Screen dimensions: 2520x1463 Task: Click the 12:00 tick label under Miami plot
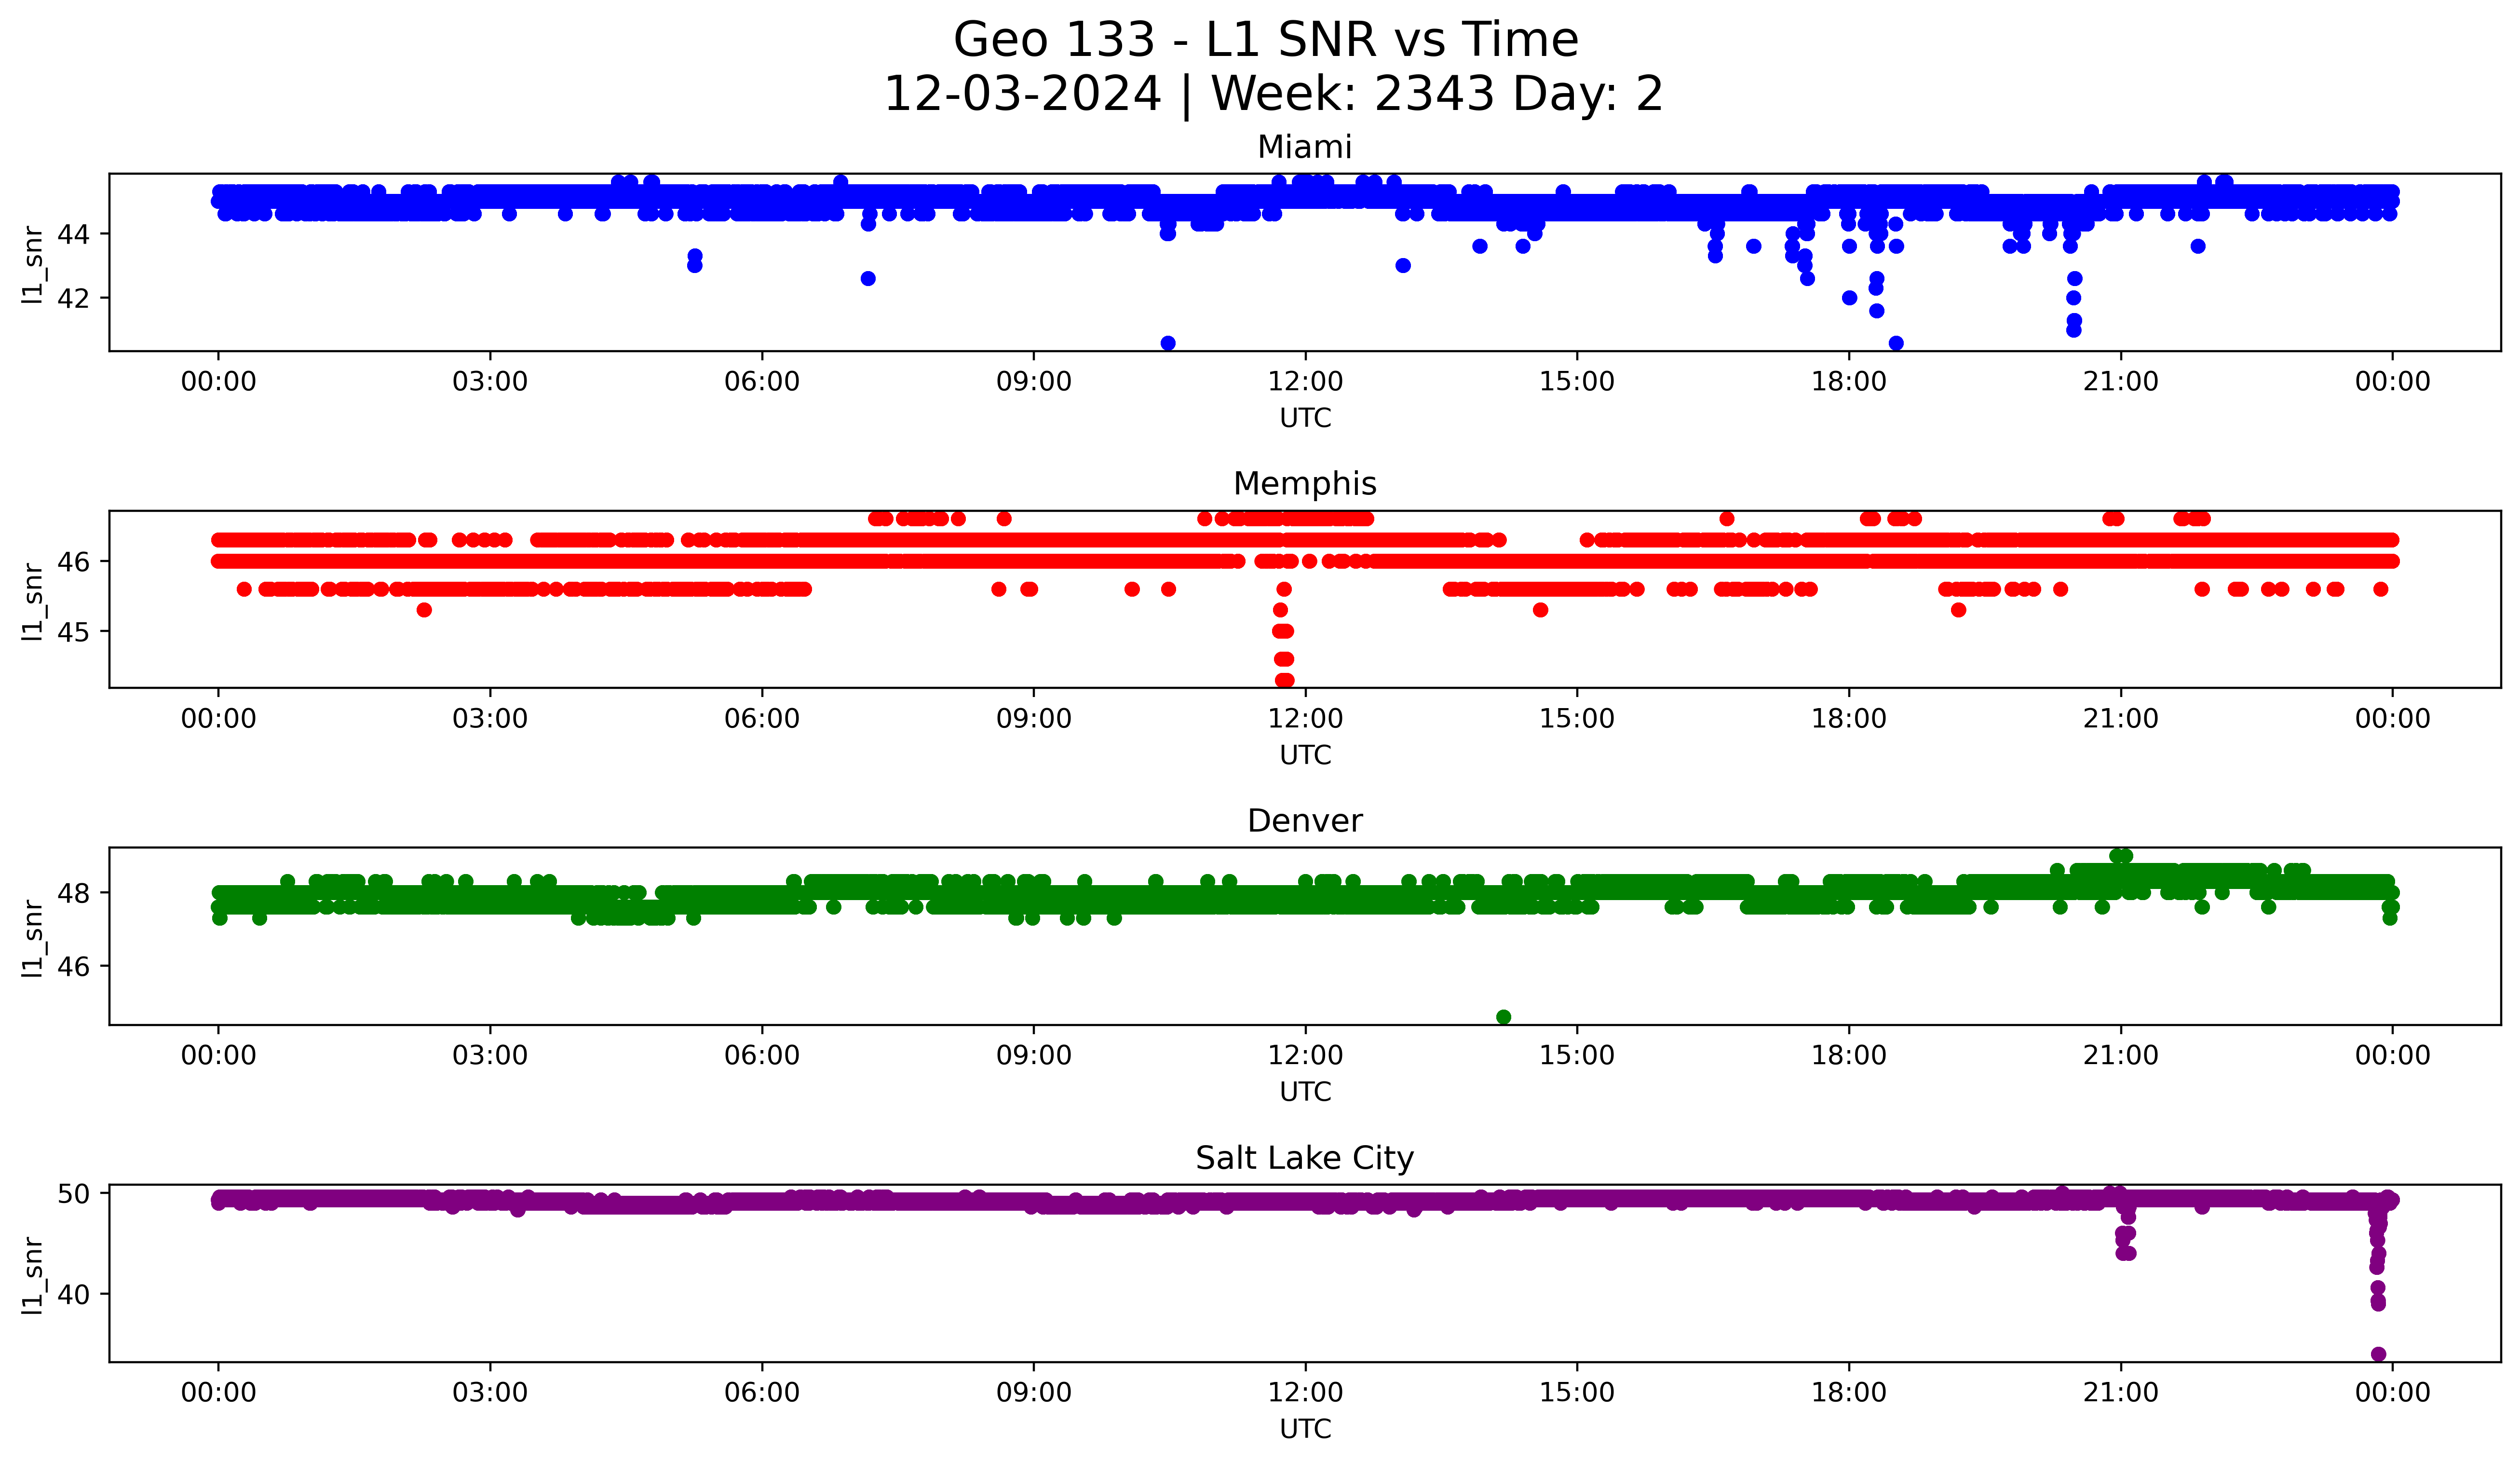(1305, 382)
